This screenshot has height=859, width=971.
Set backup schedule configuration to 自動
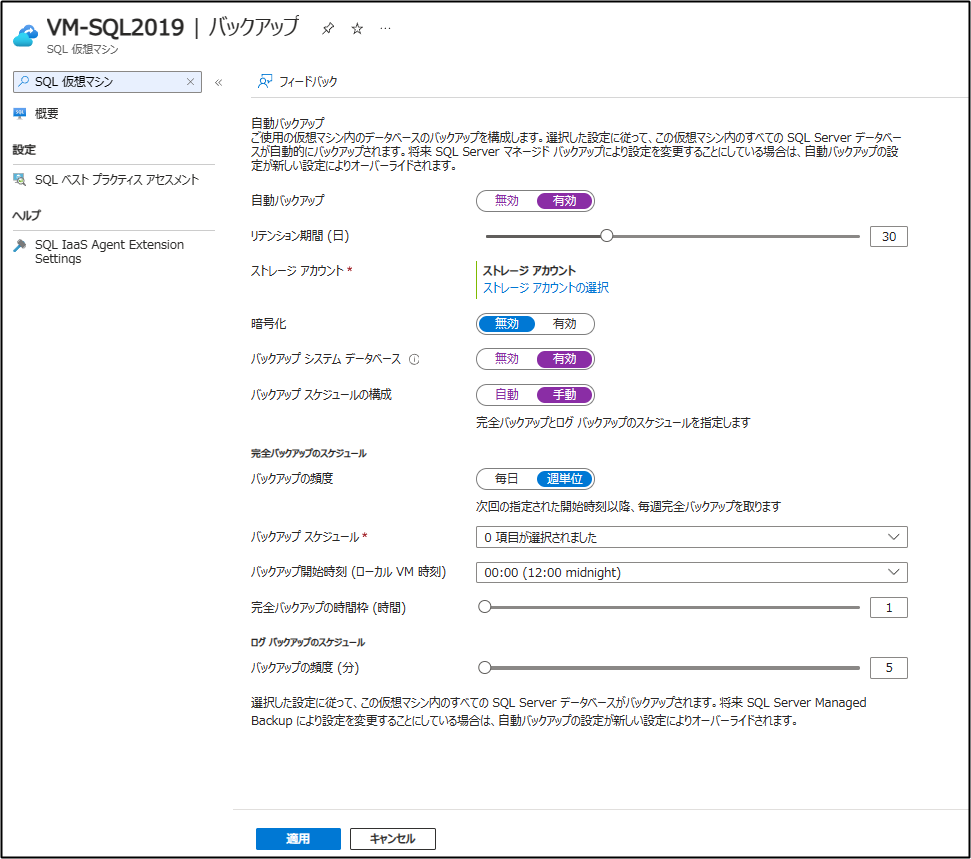pos(507,395)
